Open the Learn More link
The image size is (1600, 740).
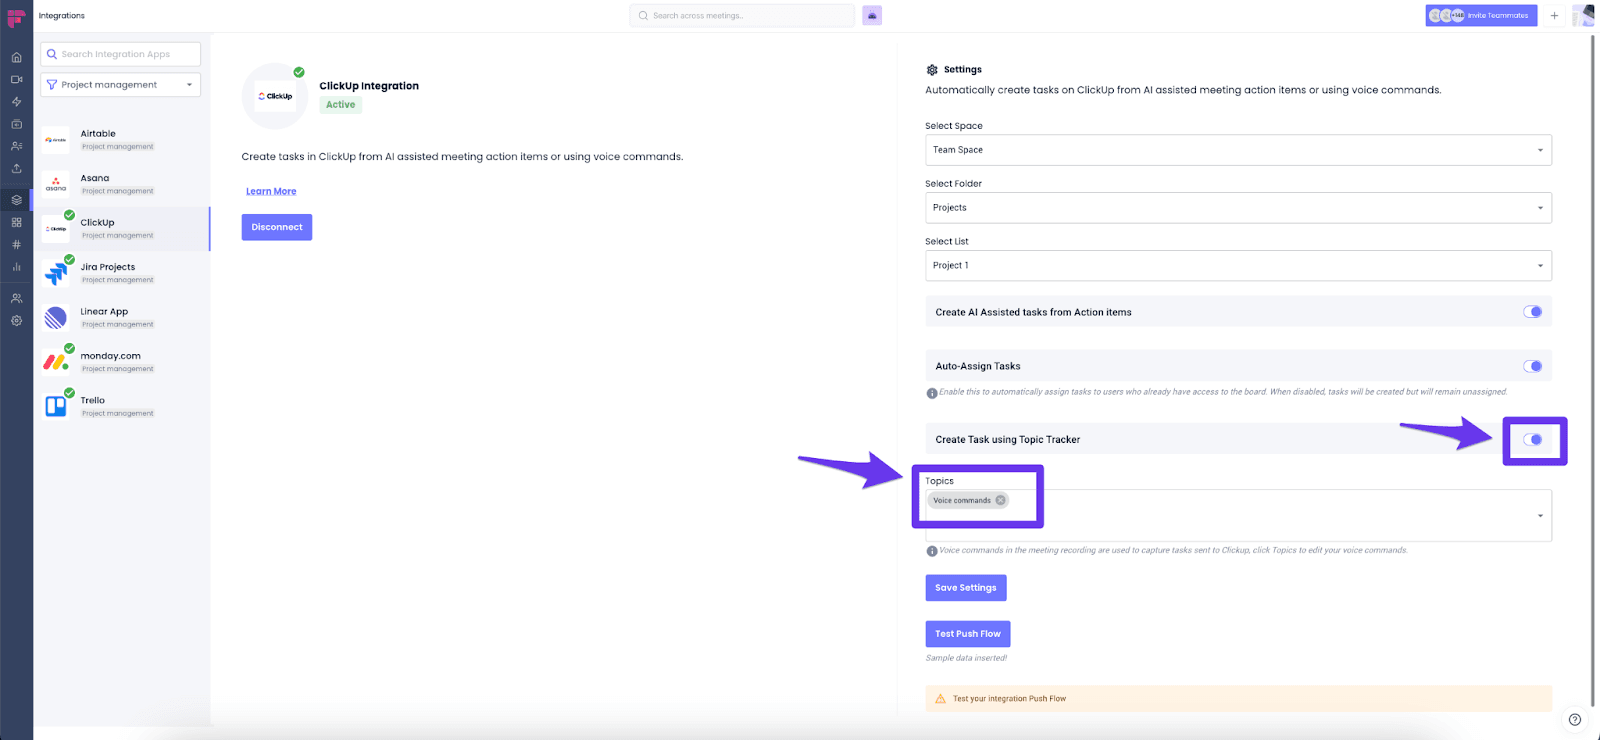point(271,191)
